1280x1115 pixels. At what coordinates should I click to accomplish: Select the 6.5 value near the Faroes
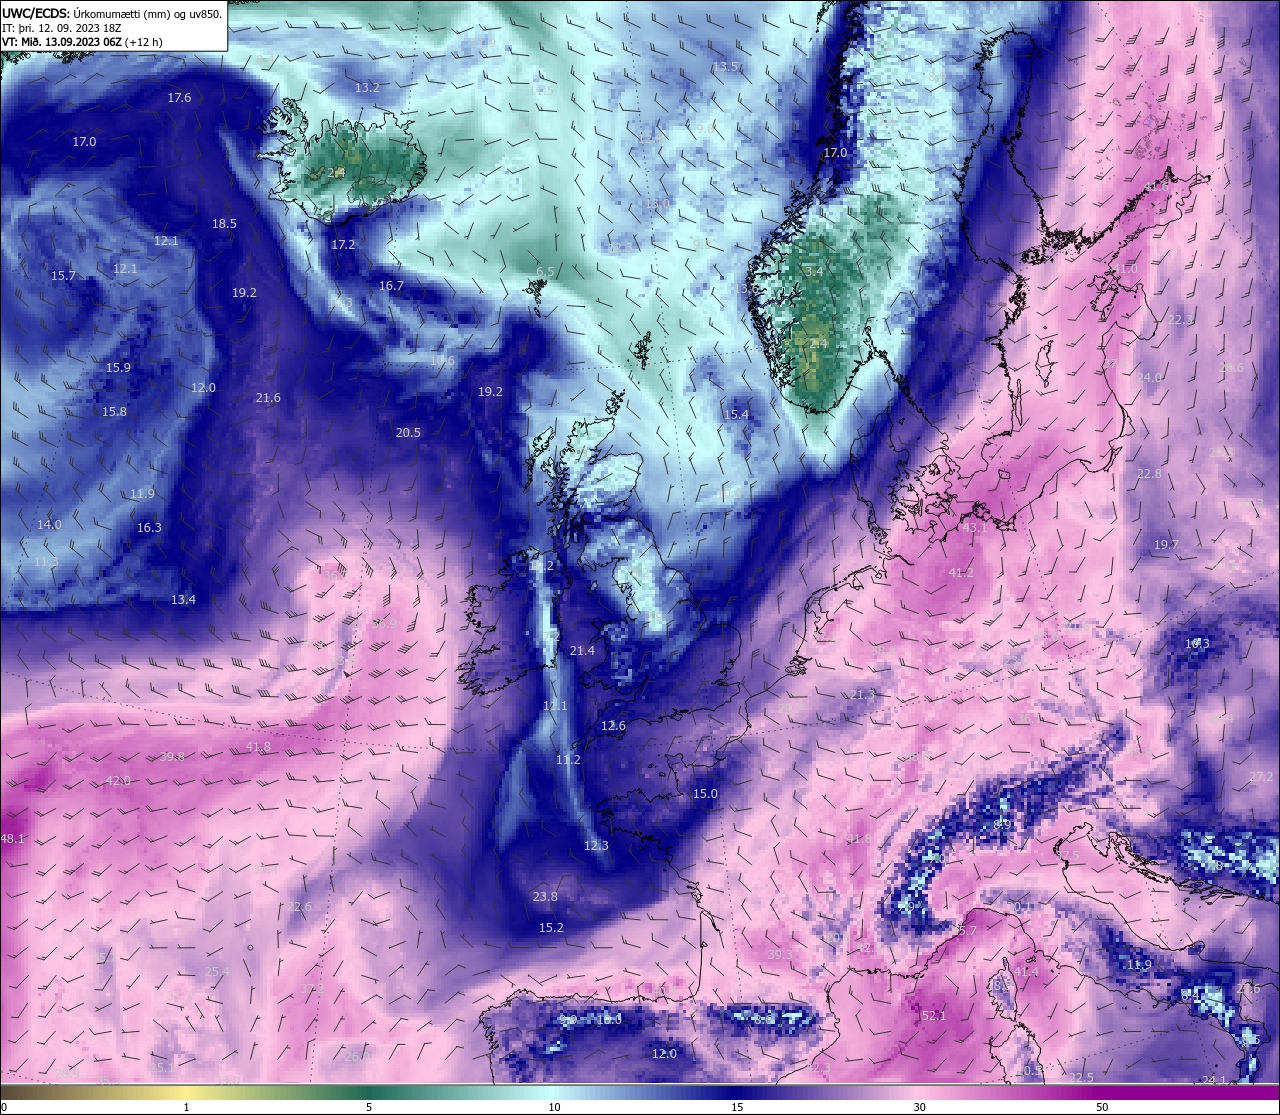[x=545, y=272]
